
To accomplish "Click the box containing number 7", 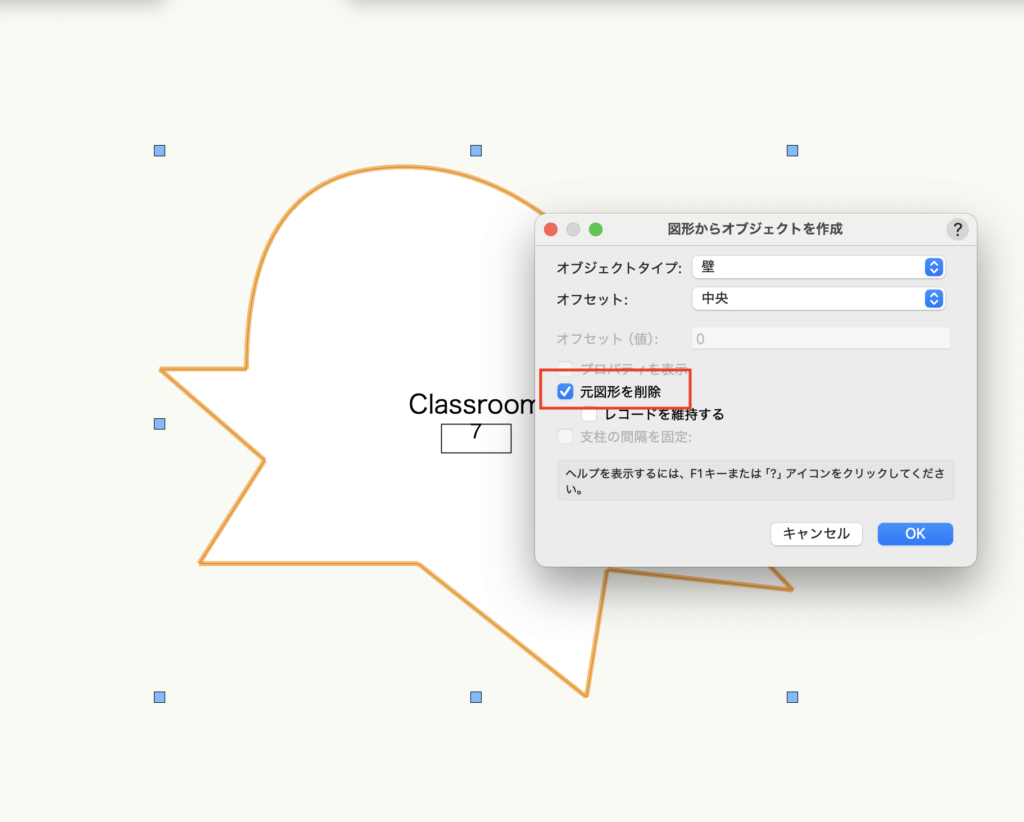I will click(476, 438).
